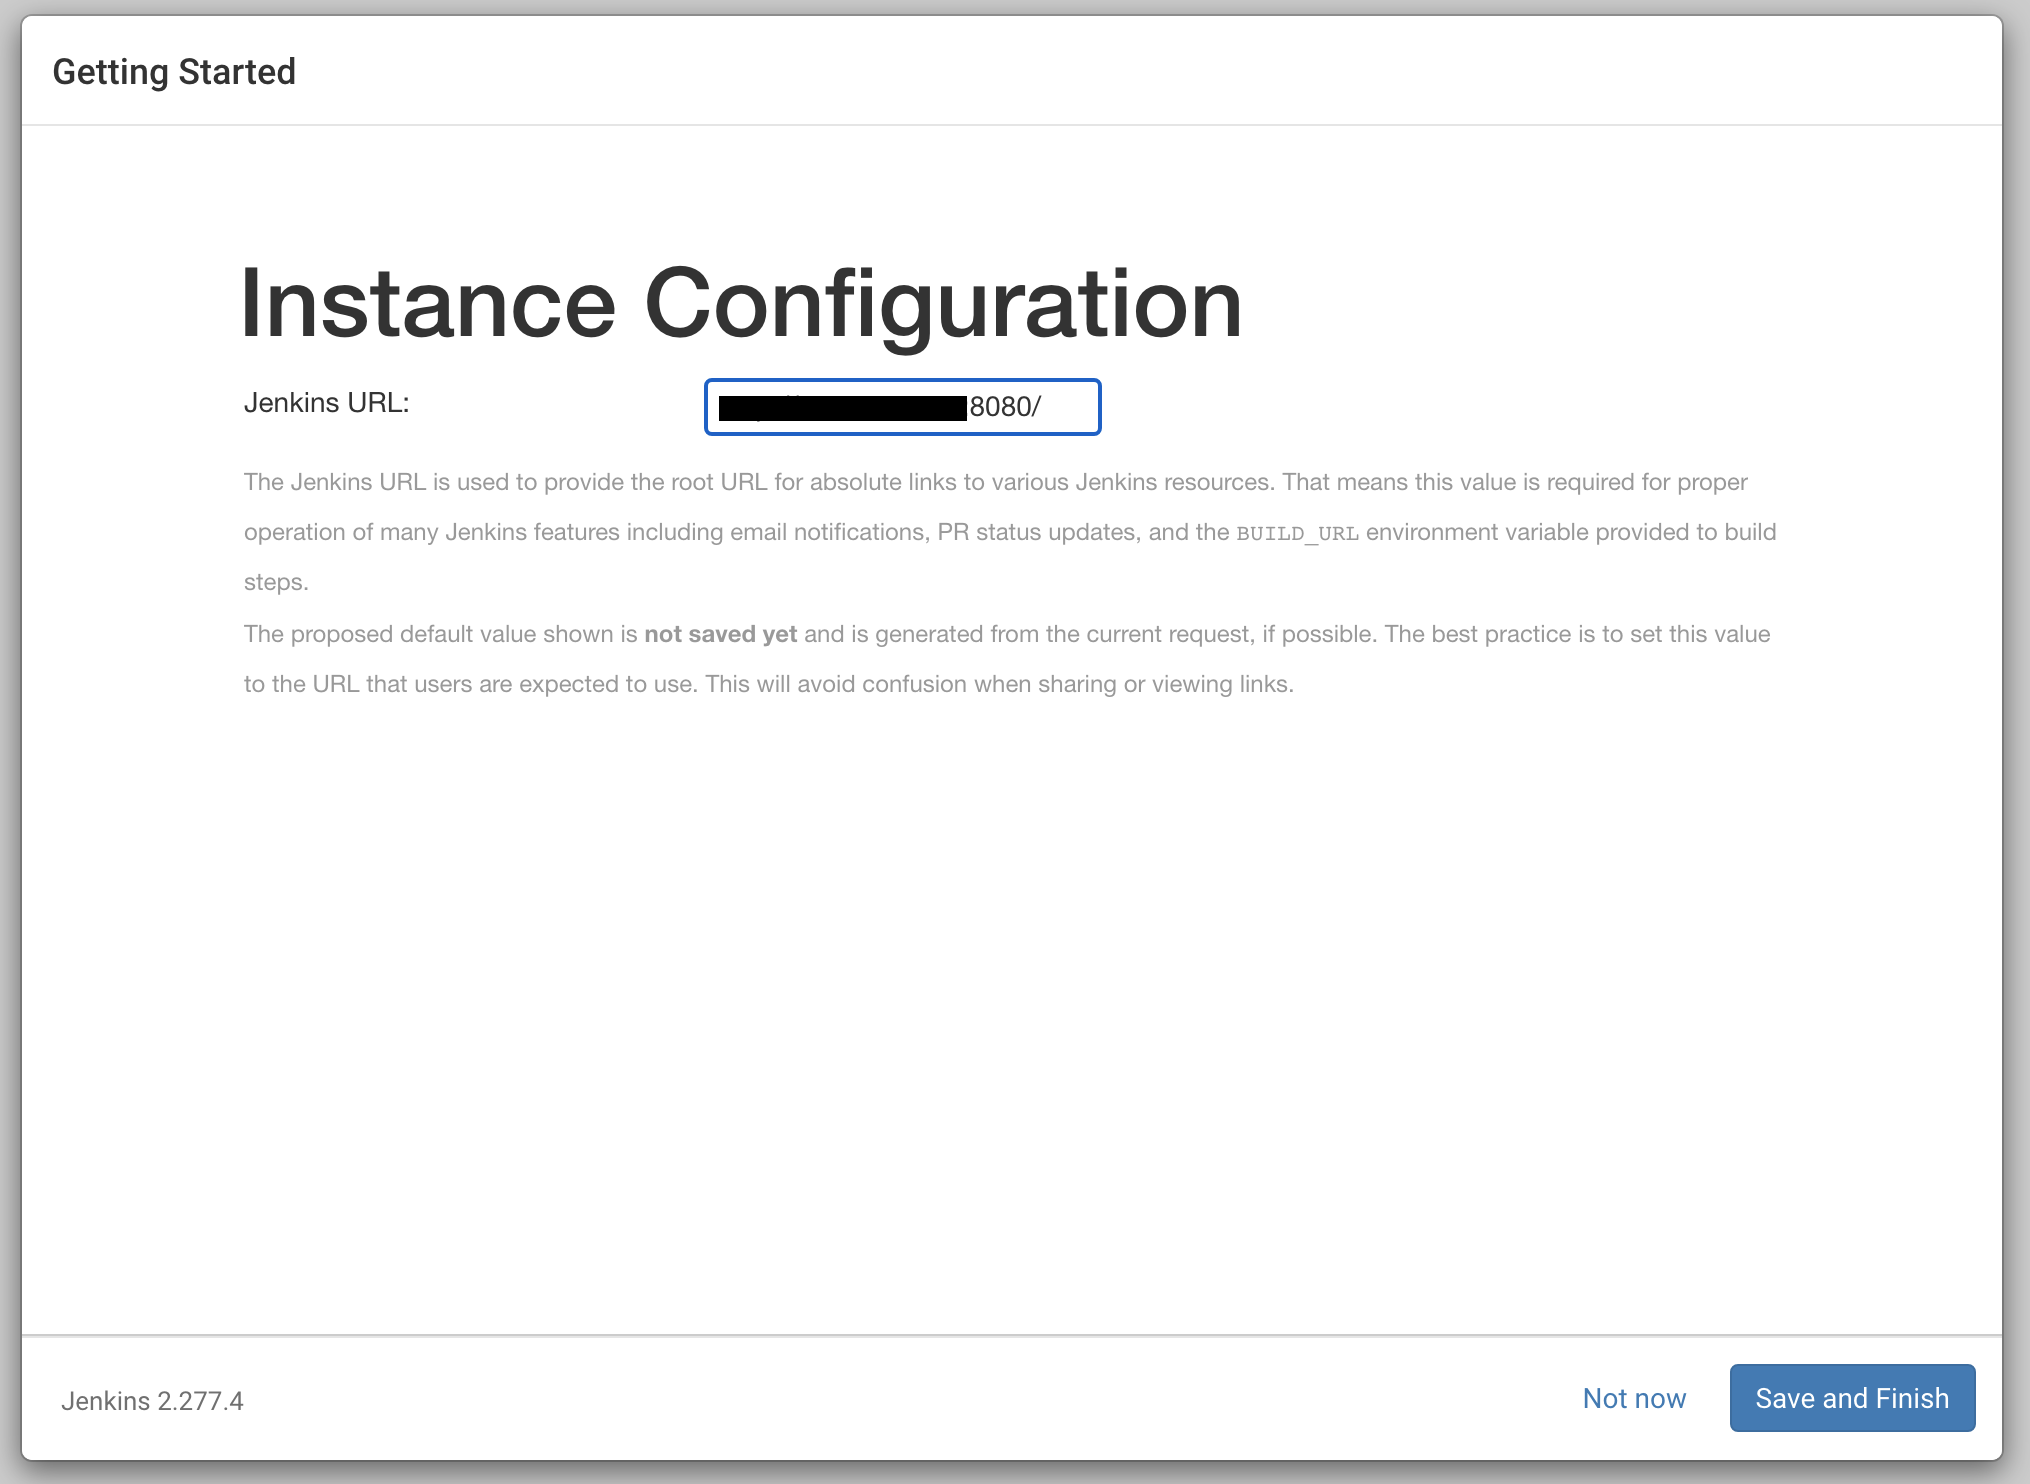The height and width of the screenshot is (1484, 2030).
Task: Click the Jenkins URL: label
Action: (326, 403)
